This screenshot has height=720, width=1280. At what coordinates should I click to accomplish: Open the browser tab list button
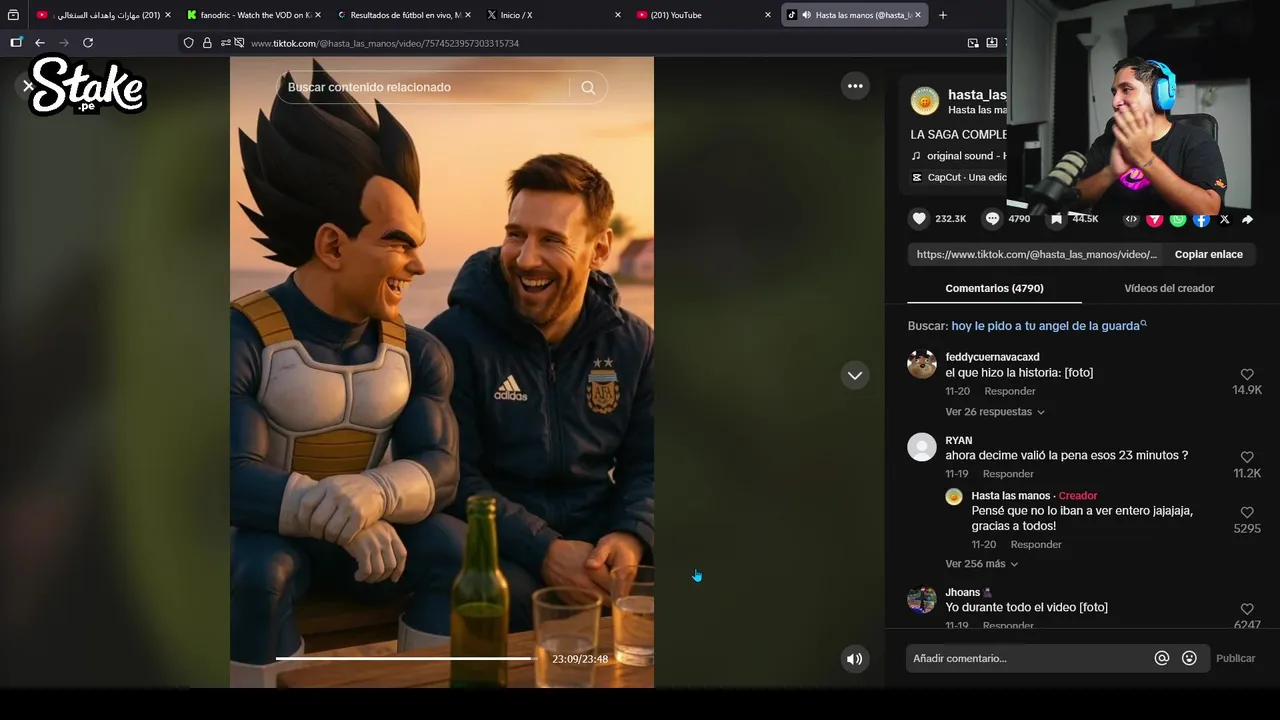pos(13,15)
